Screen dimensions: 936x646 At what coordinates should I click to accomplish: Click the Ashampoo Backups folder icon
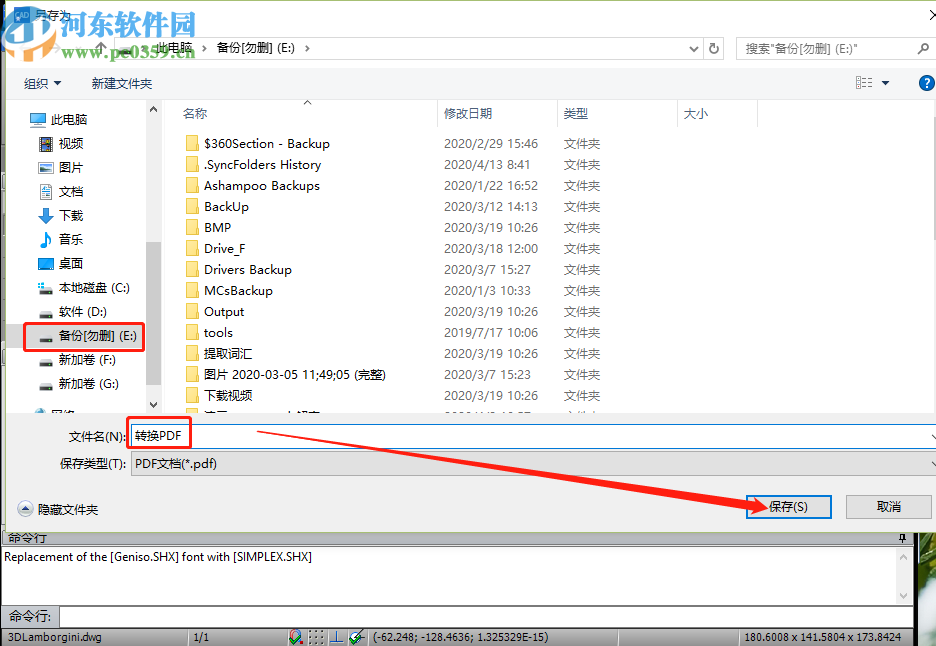192,186
